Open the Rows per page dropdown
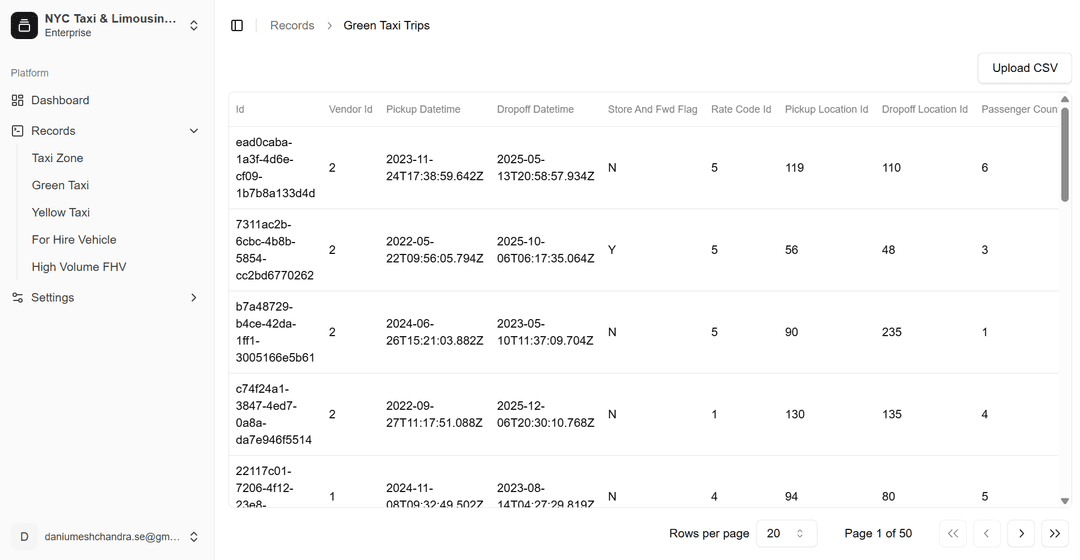Image resolution: width=1080 pixels, height=560 pixels. pos(786,534)
